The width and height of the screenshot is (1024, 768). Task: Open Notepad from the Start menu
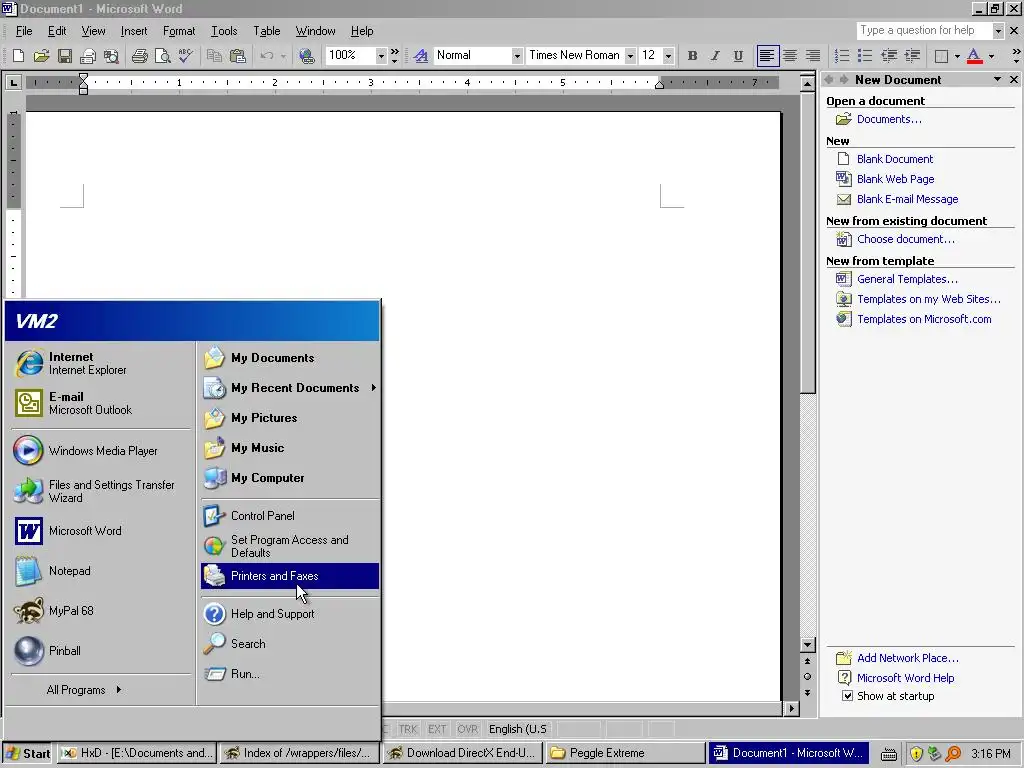click(x=101, y=571)
